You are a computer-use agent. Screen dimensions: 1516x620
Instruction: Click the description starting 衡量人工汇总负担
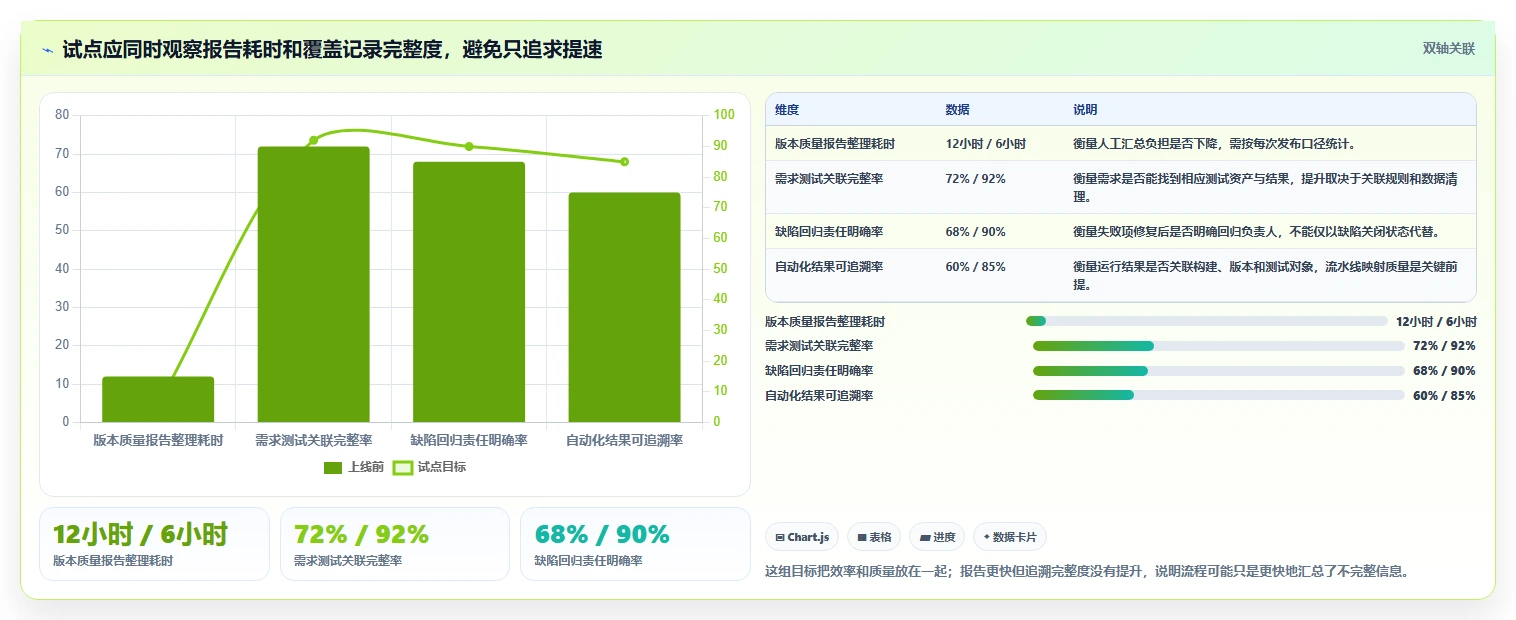[x=1214, y=144]
